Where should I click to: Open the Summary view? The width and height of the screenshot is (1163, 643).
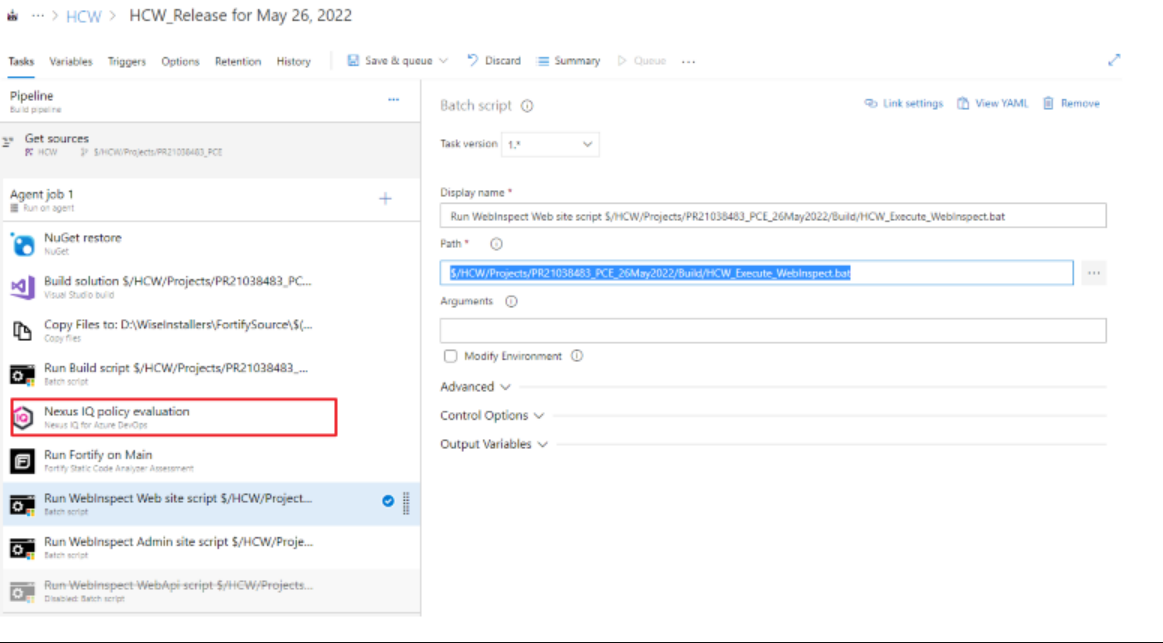(x=569, y=61)
